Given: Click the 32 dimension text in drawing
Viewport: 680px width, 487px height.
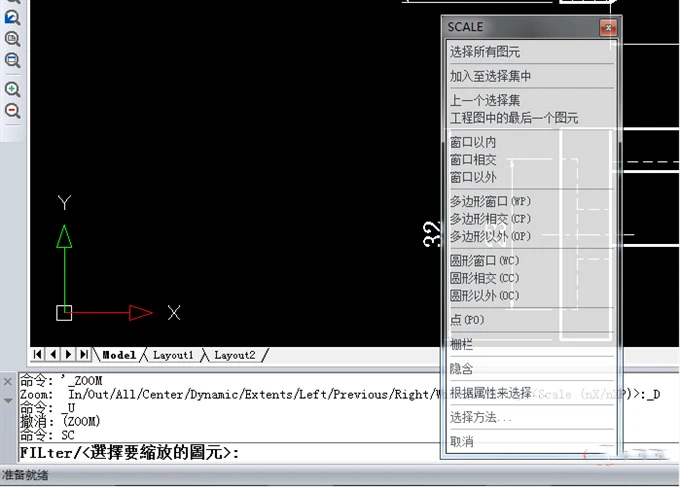Looking at the screenshot, I should click(432, 234).
